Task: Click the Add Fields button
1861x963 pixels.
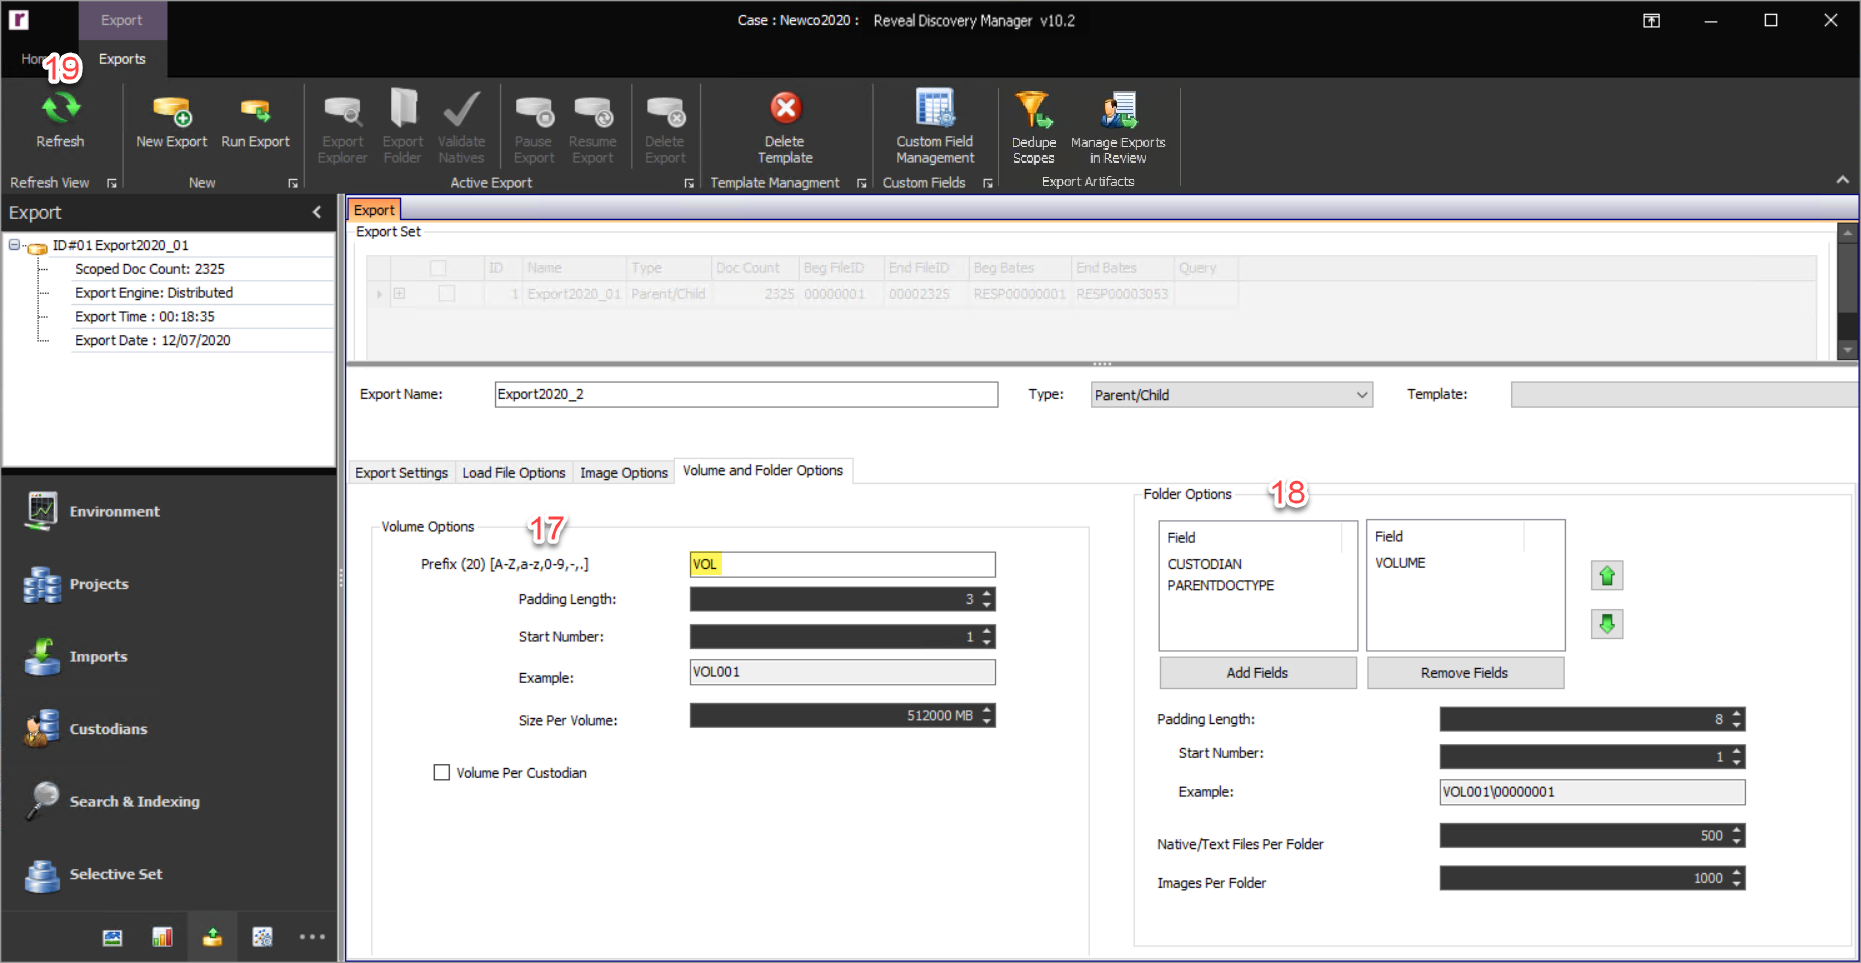Action: pyautogui.click(x=1257, y=673)
